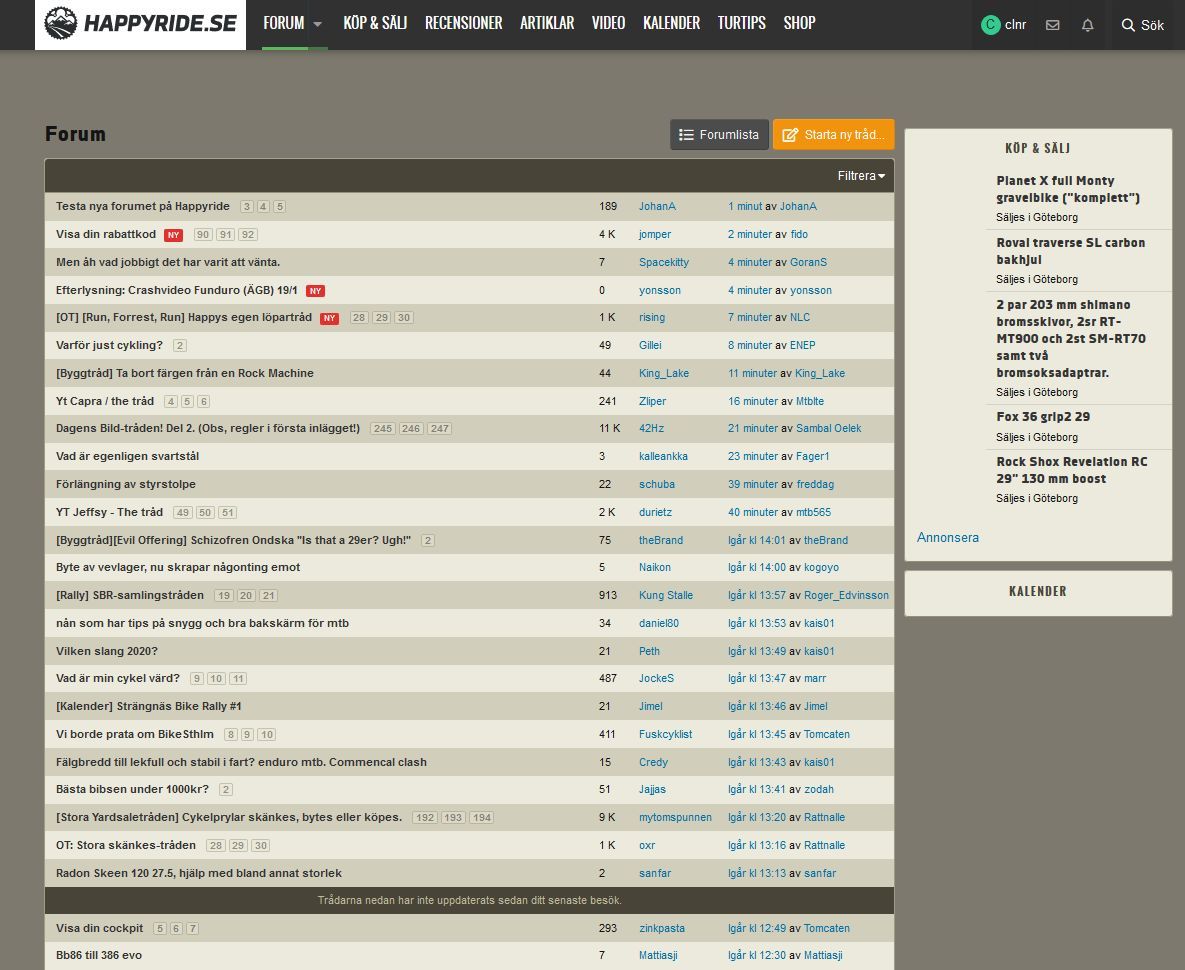Open ad Planet X full Monty gravelbike
This screenshot has width=1185, height=970.
(x=1068, y=189)
